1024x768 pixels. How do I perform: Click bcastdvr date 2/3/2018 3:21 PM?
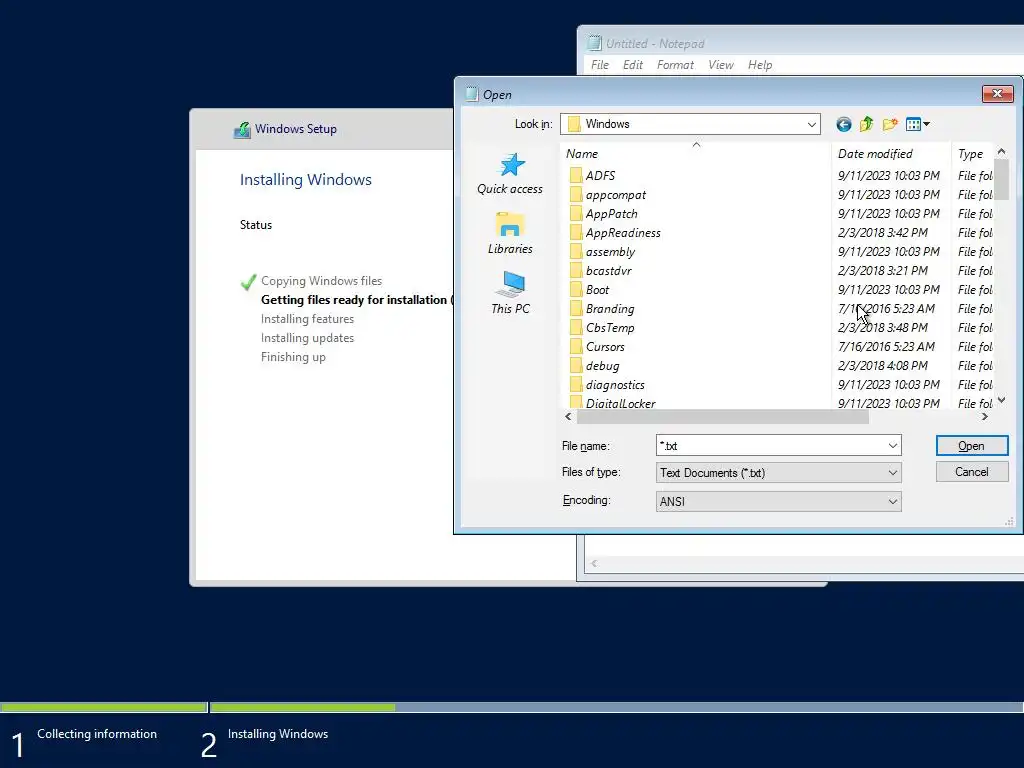pyautogui.click(x=883, y=270)
